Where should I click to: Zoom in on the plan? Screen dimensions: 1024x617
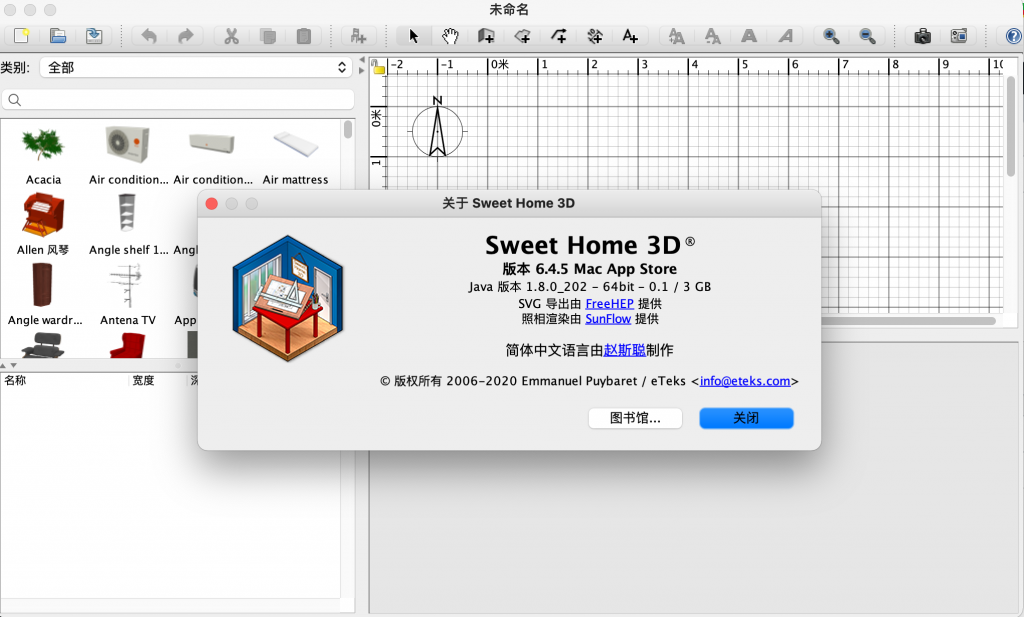831,36
